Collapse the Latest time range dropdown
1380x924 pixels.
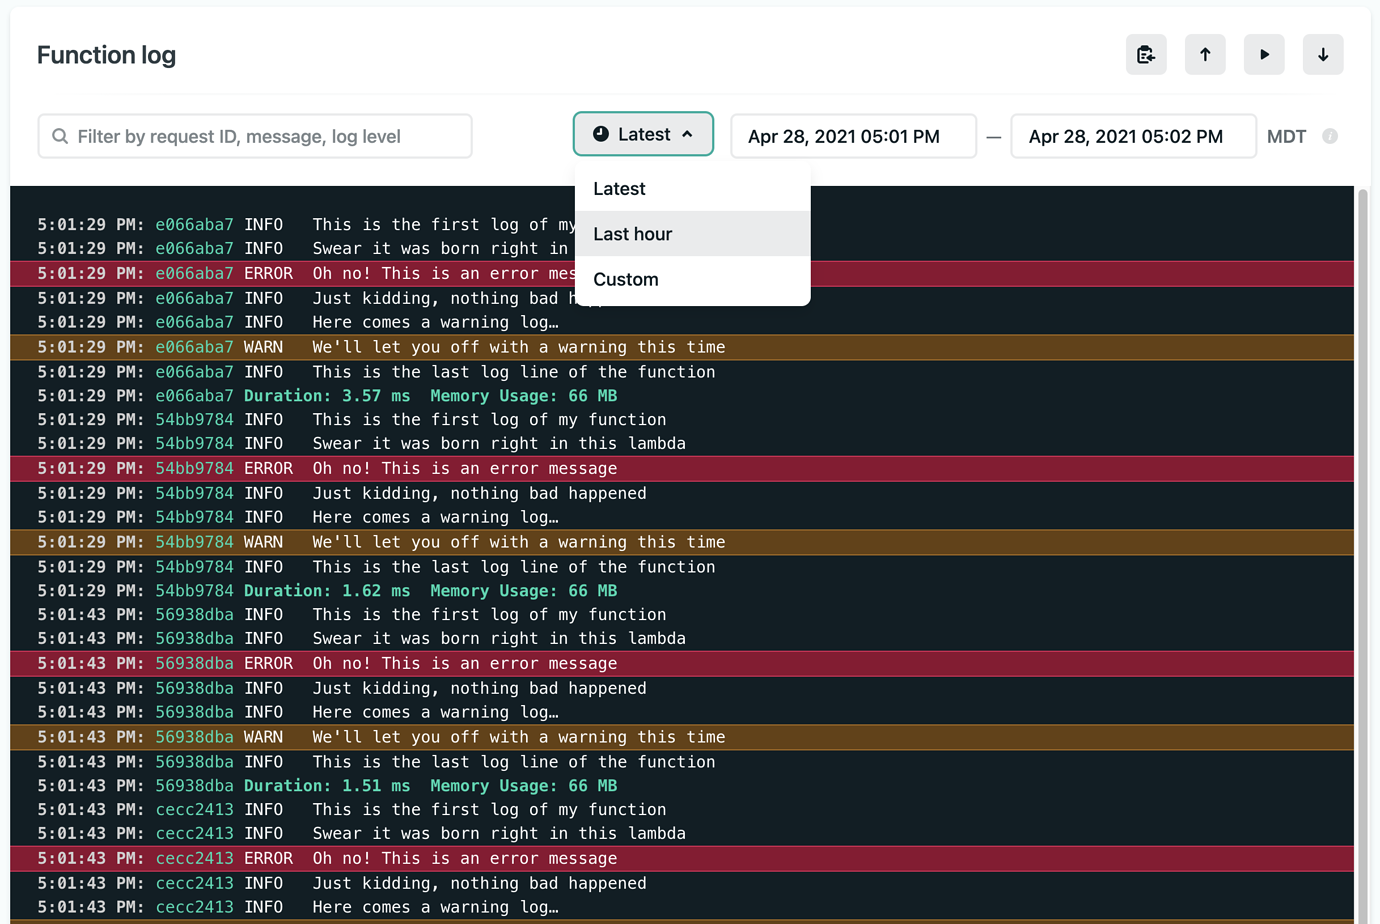point(643,134)
